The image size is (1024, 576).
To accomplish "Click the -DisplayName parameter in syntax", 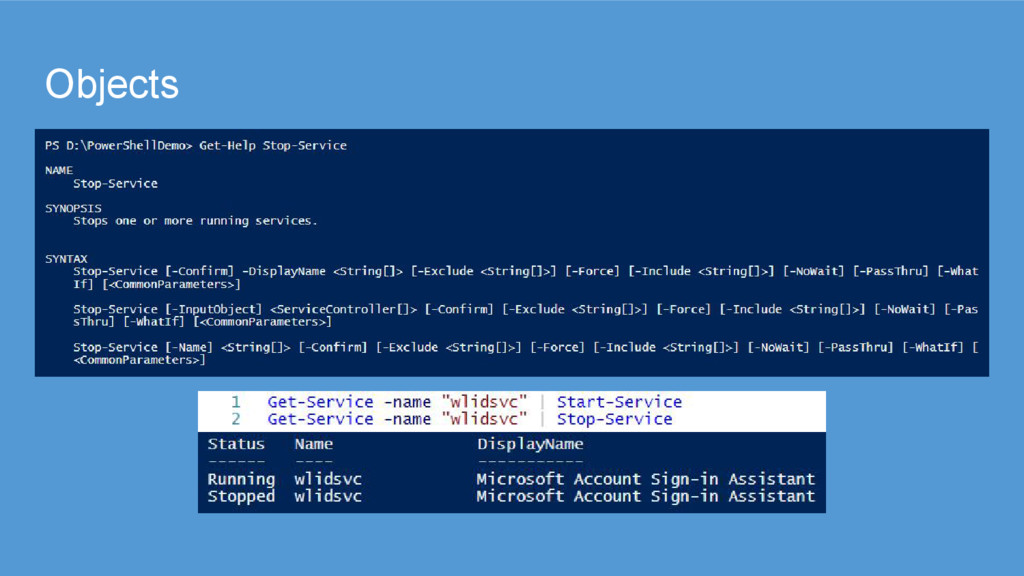I will pyautogui.click(x=285, y=272).
